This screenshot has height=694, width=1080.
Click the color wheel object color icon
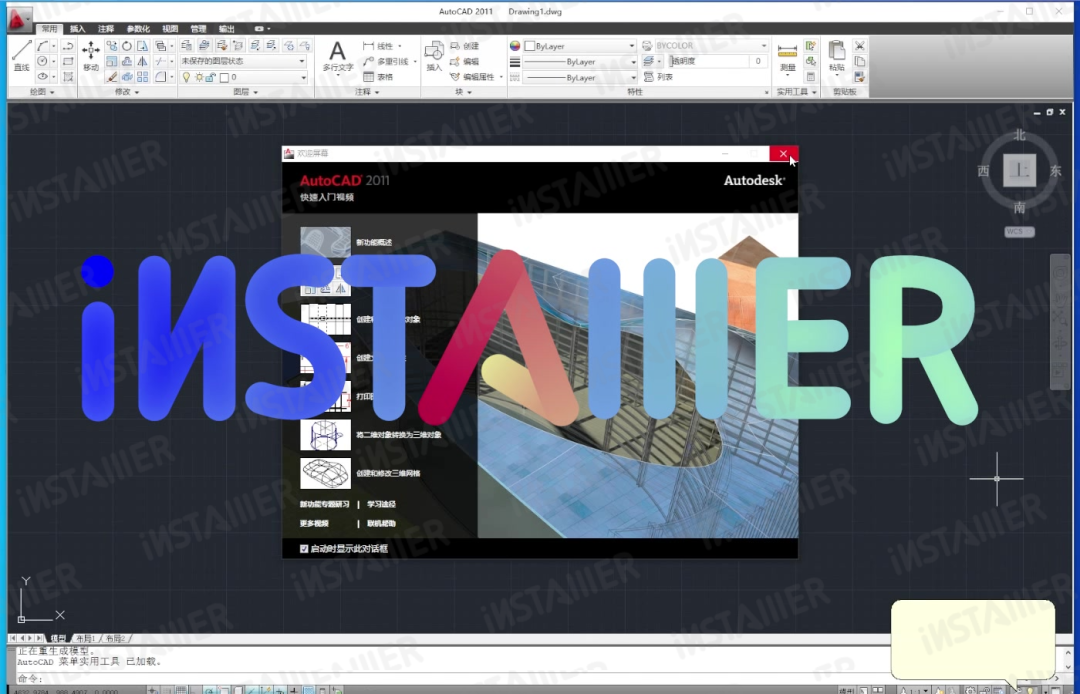515,46
